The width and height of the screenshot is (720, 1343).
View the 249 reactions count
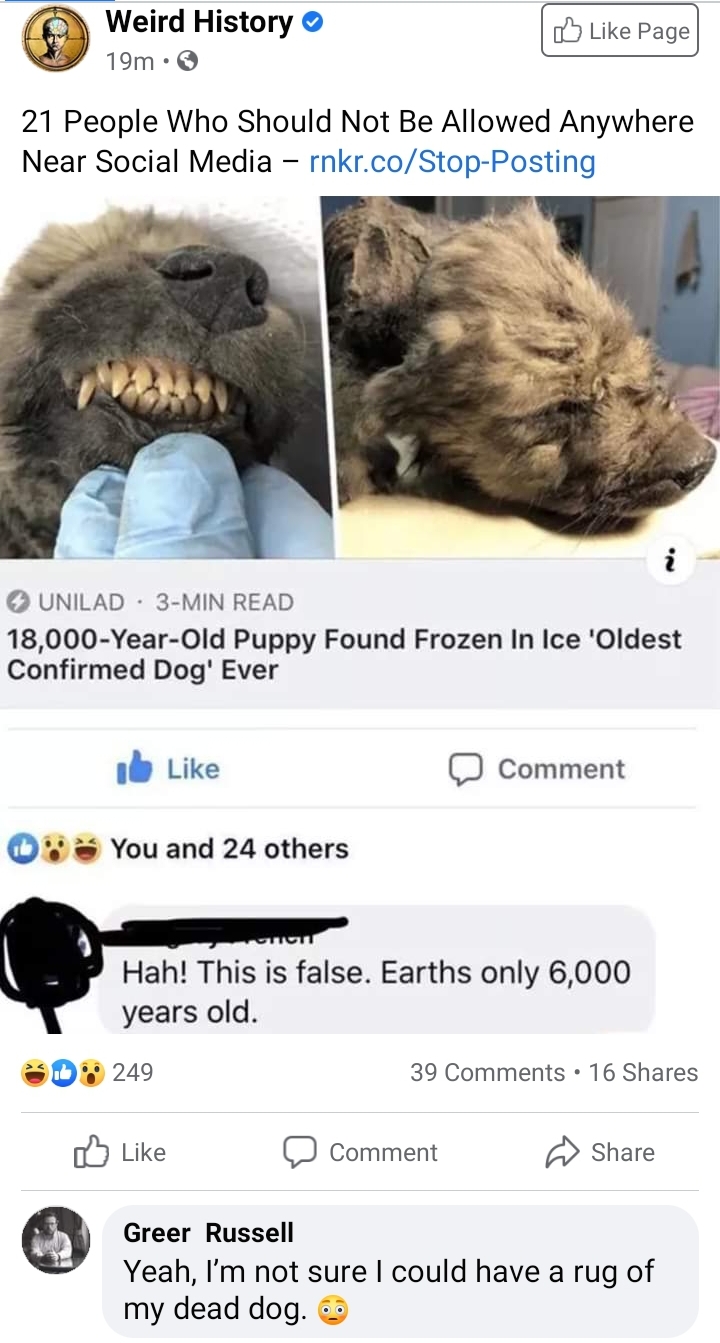132,1073
